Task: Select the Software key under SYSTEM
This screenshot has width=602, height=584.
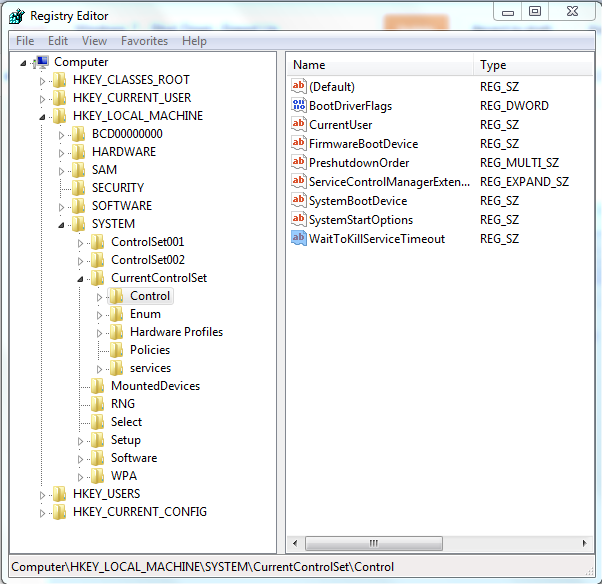Action: tap(134, 458)
